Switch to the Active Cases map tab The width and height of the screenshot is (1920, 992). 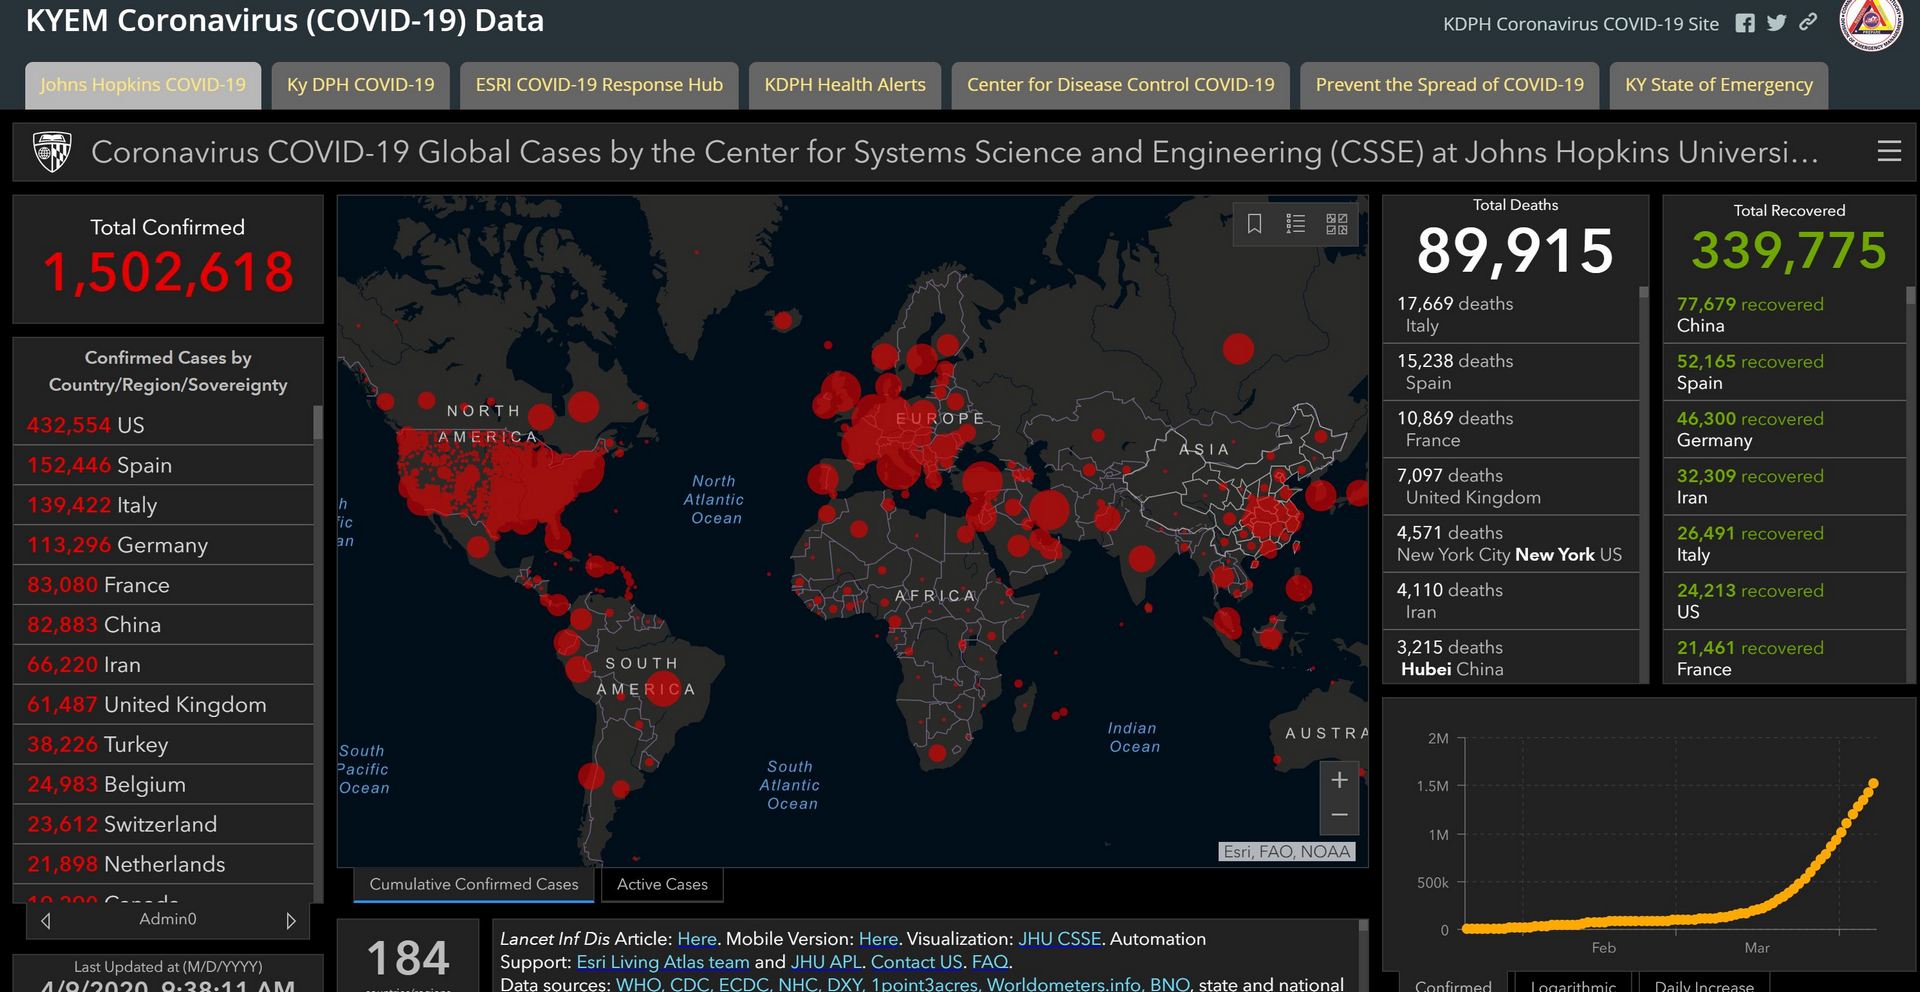click(661, 884)
